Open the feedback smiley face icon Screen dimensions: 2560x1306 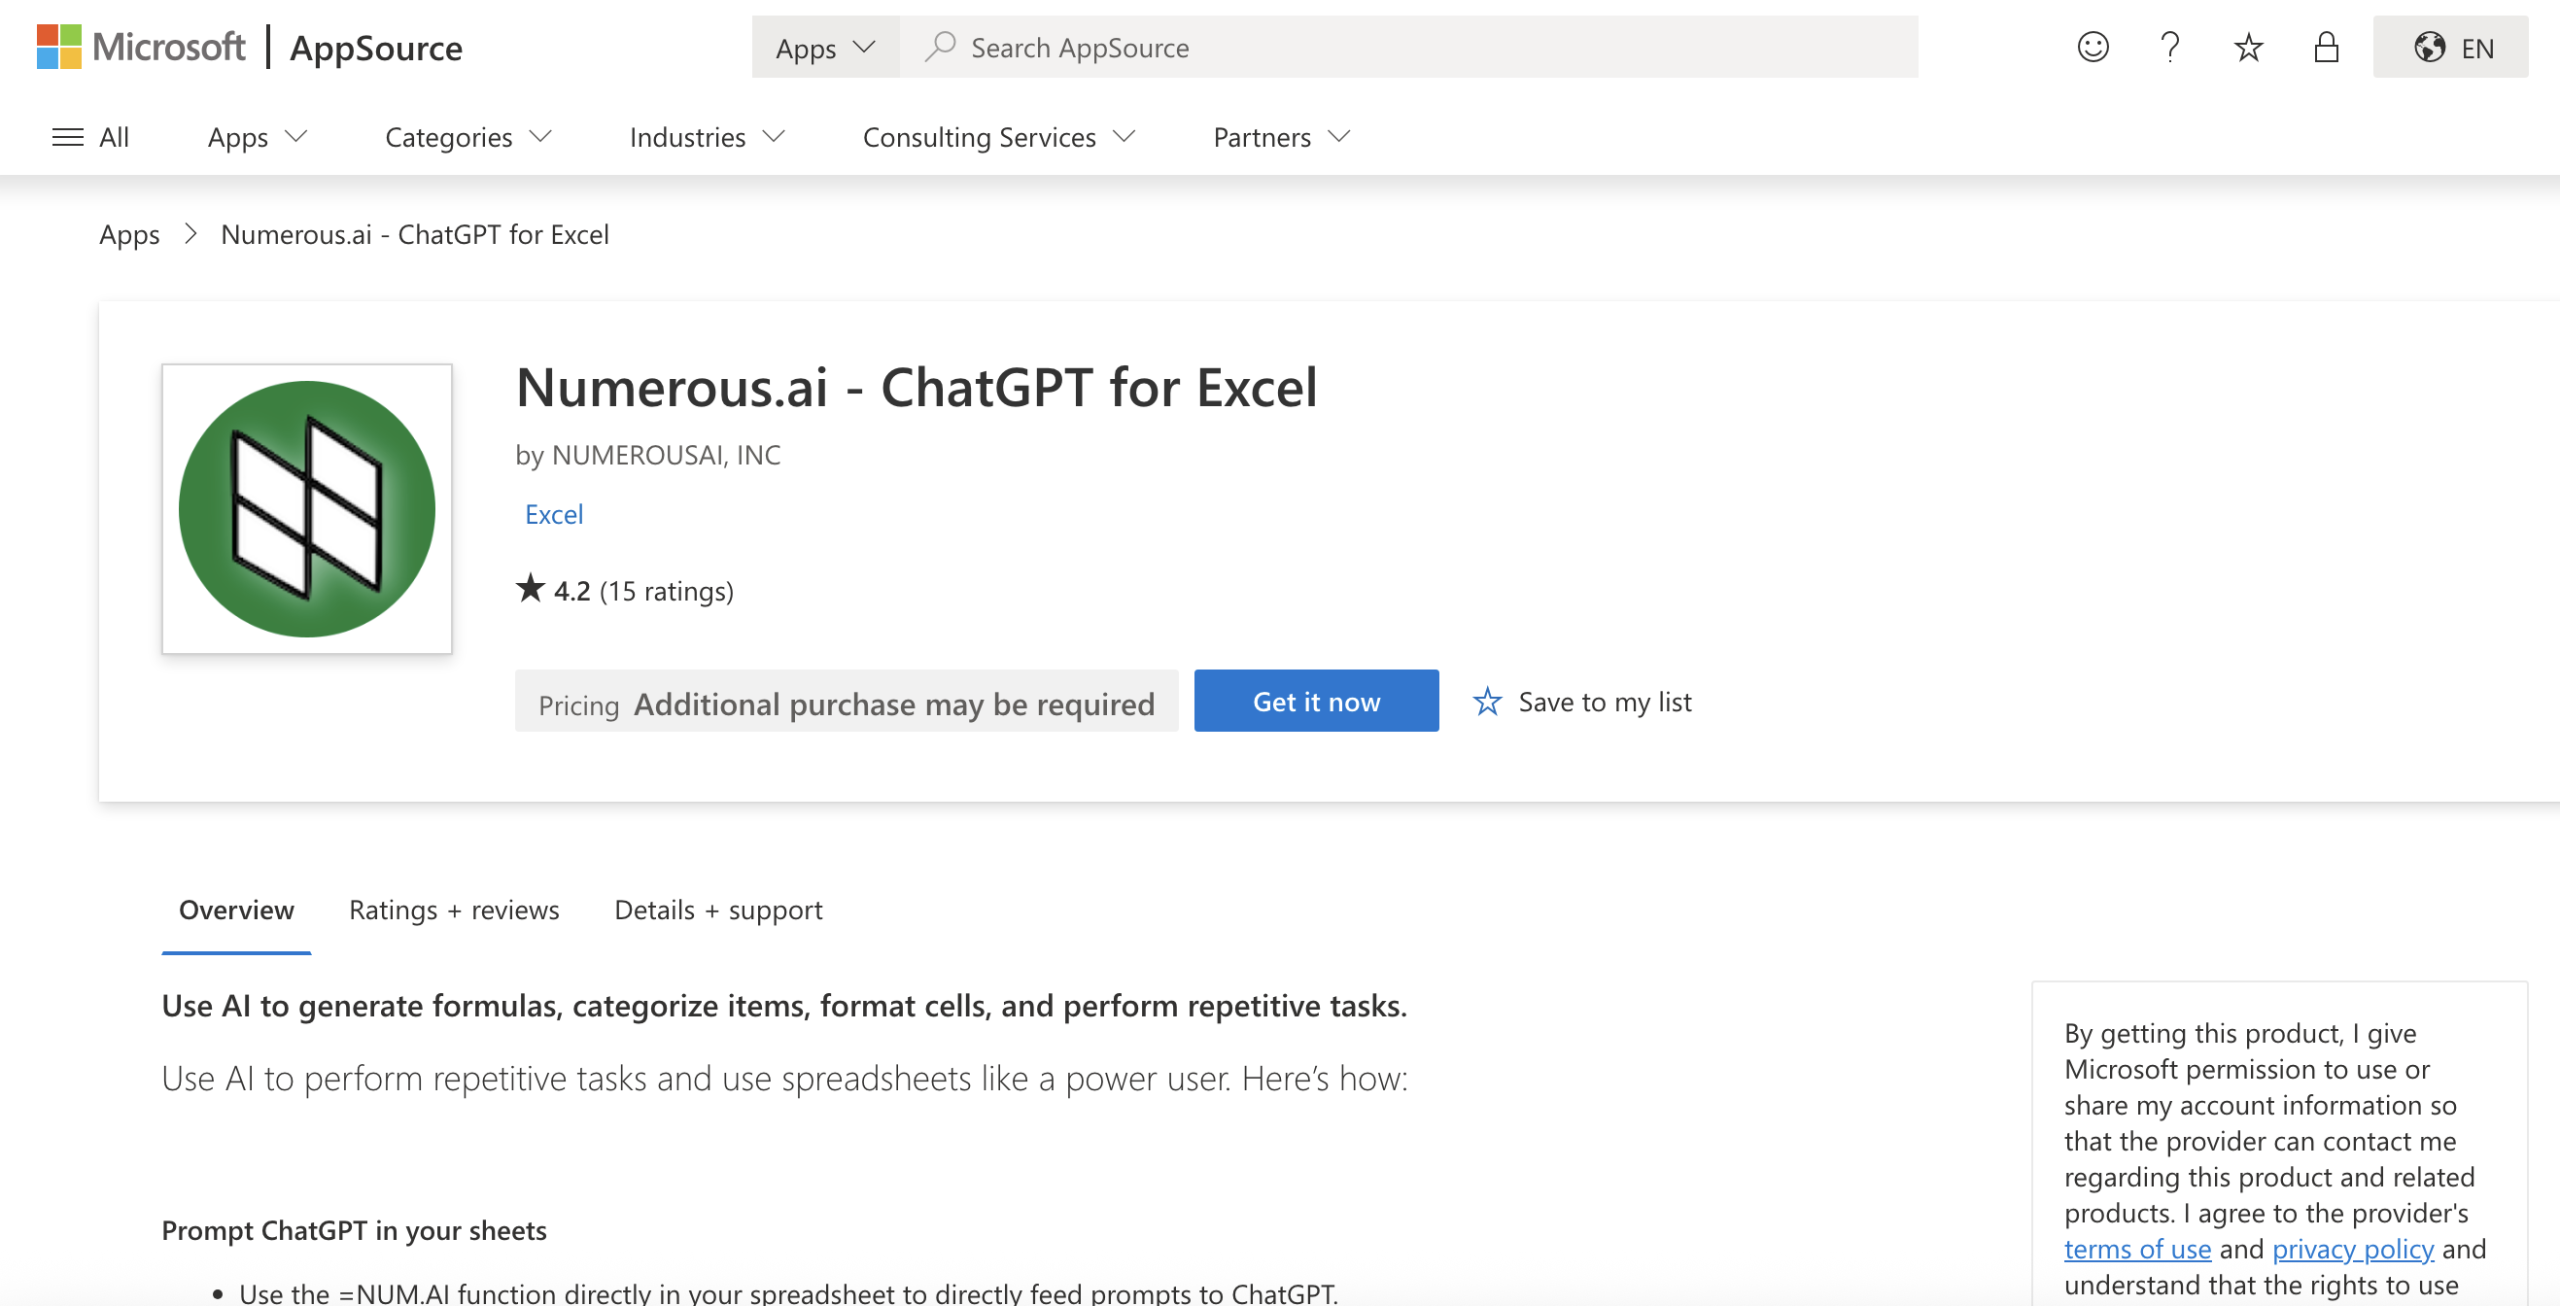pos(2092,47)
